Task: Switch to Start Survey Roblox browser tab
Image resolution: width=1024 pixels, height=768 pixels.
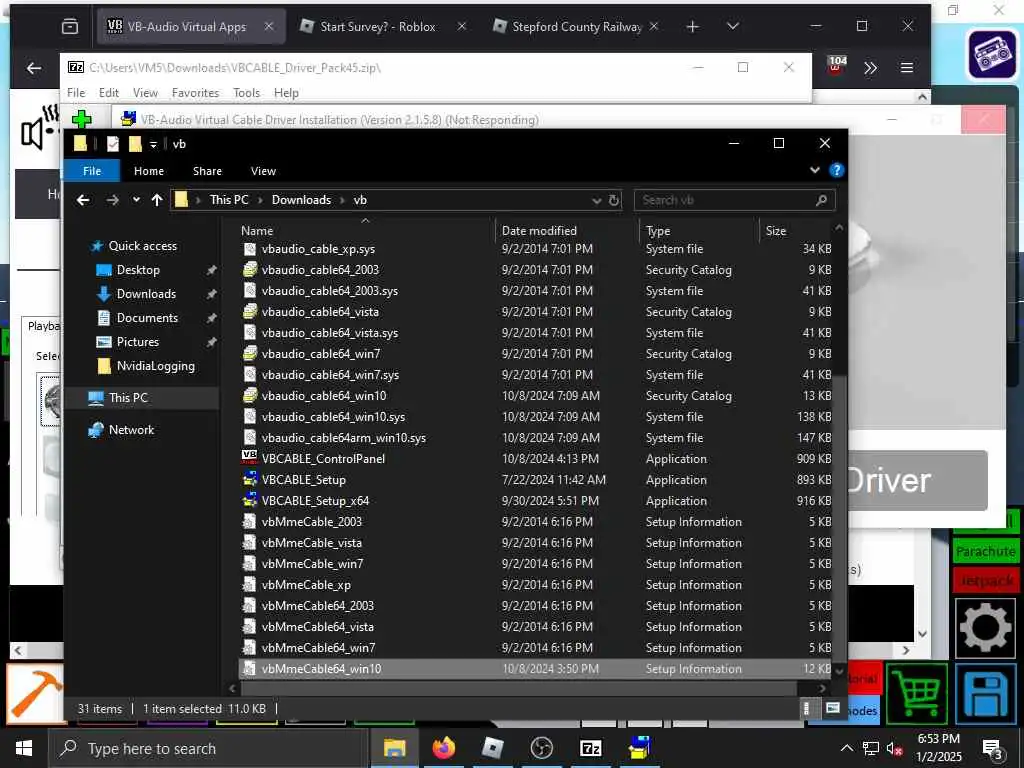Action: [x=377, y=27]
